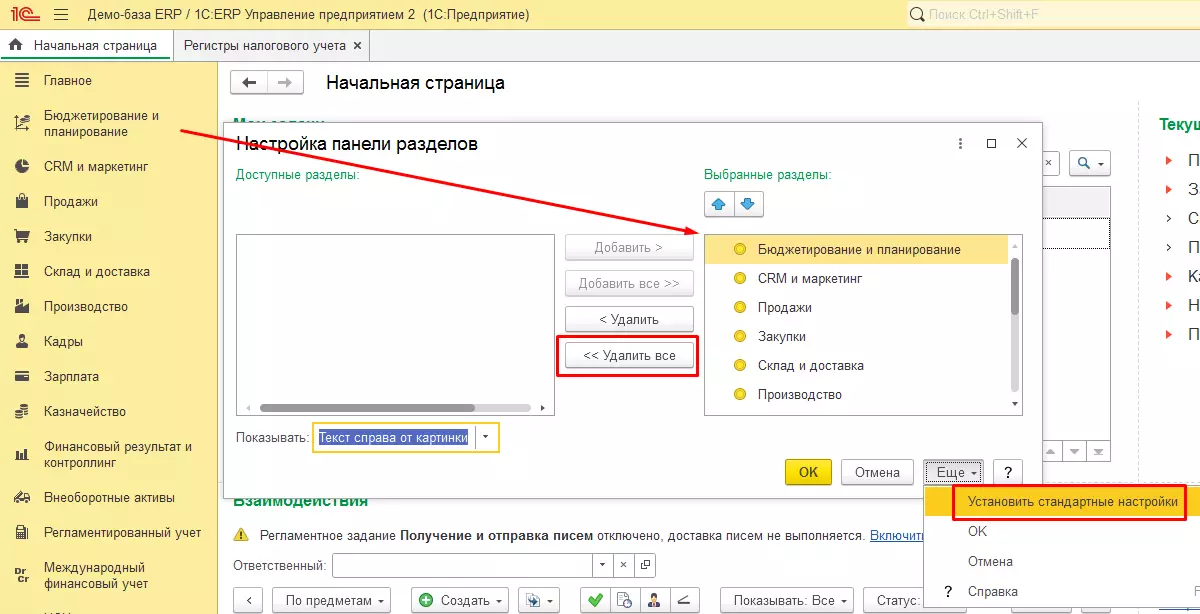This screenshot has width=1200, height=614.
Task: Click the << Удалить все button
Action: tap(629, 355)
